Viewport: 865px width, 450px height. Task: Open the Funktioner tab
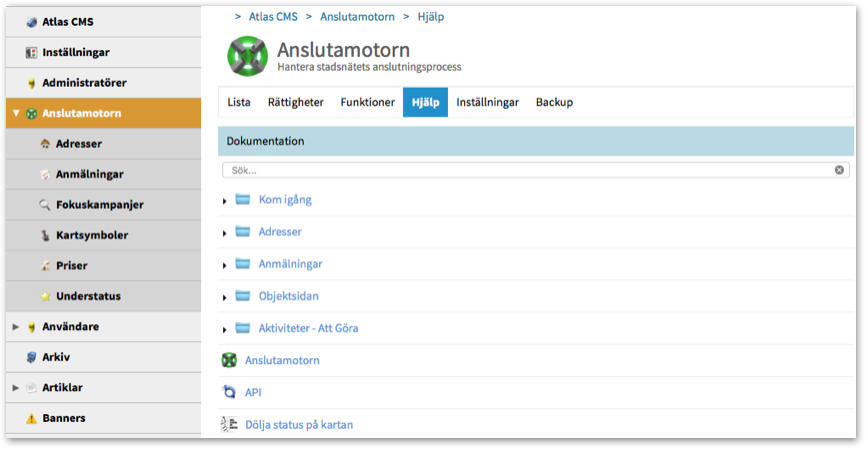point(367,102)
